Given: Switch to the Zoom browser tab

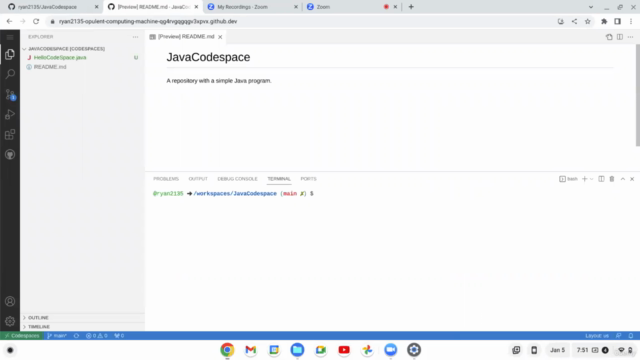Looking at the screenshot, I should pyautogui.click(x=352, y=7).
